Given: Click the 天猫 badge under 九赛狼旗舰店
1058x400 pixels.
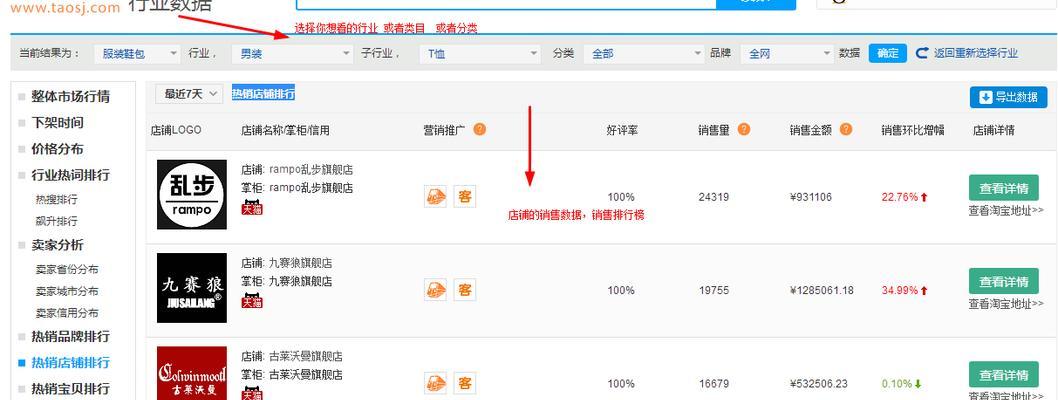Looking at the screenshot, I should point(252,301).
